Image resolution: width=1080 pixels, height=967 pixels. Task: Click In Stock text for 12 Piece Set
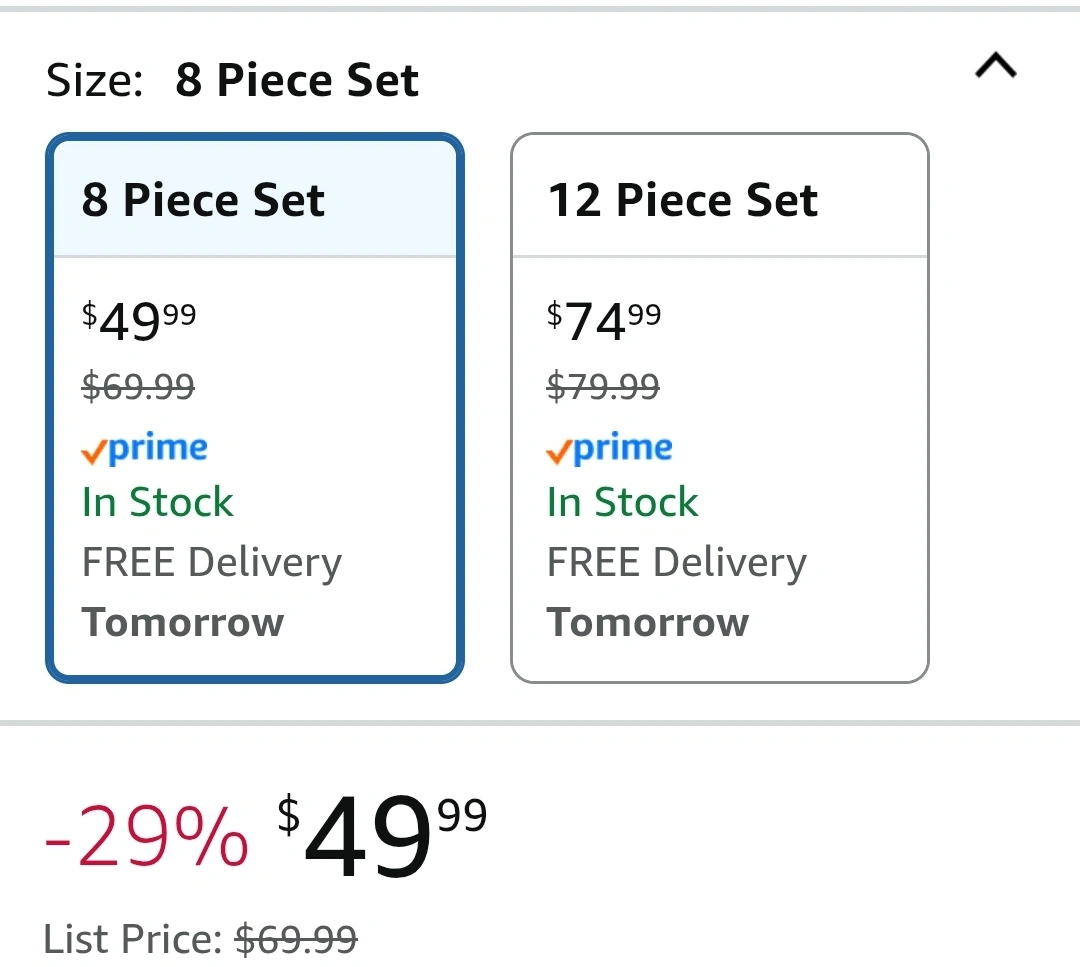[x=622, y=501]
